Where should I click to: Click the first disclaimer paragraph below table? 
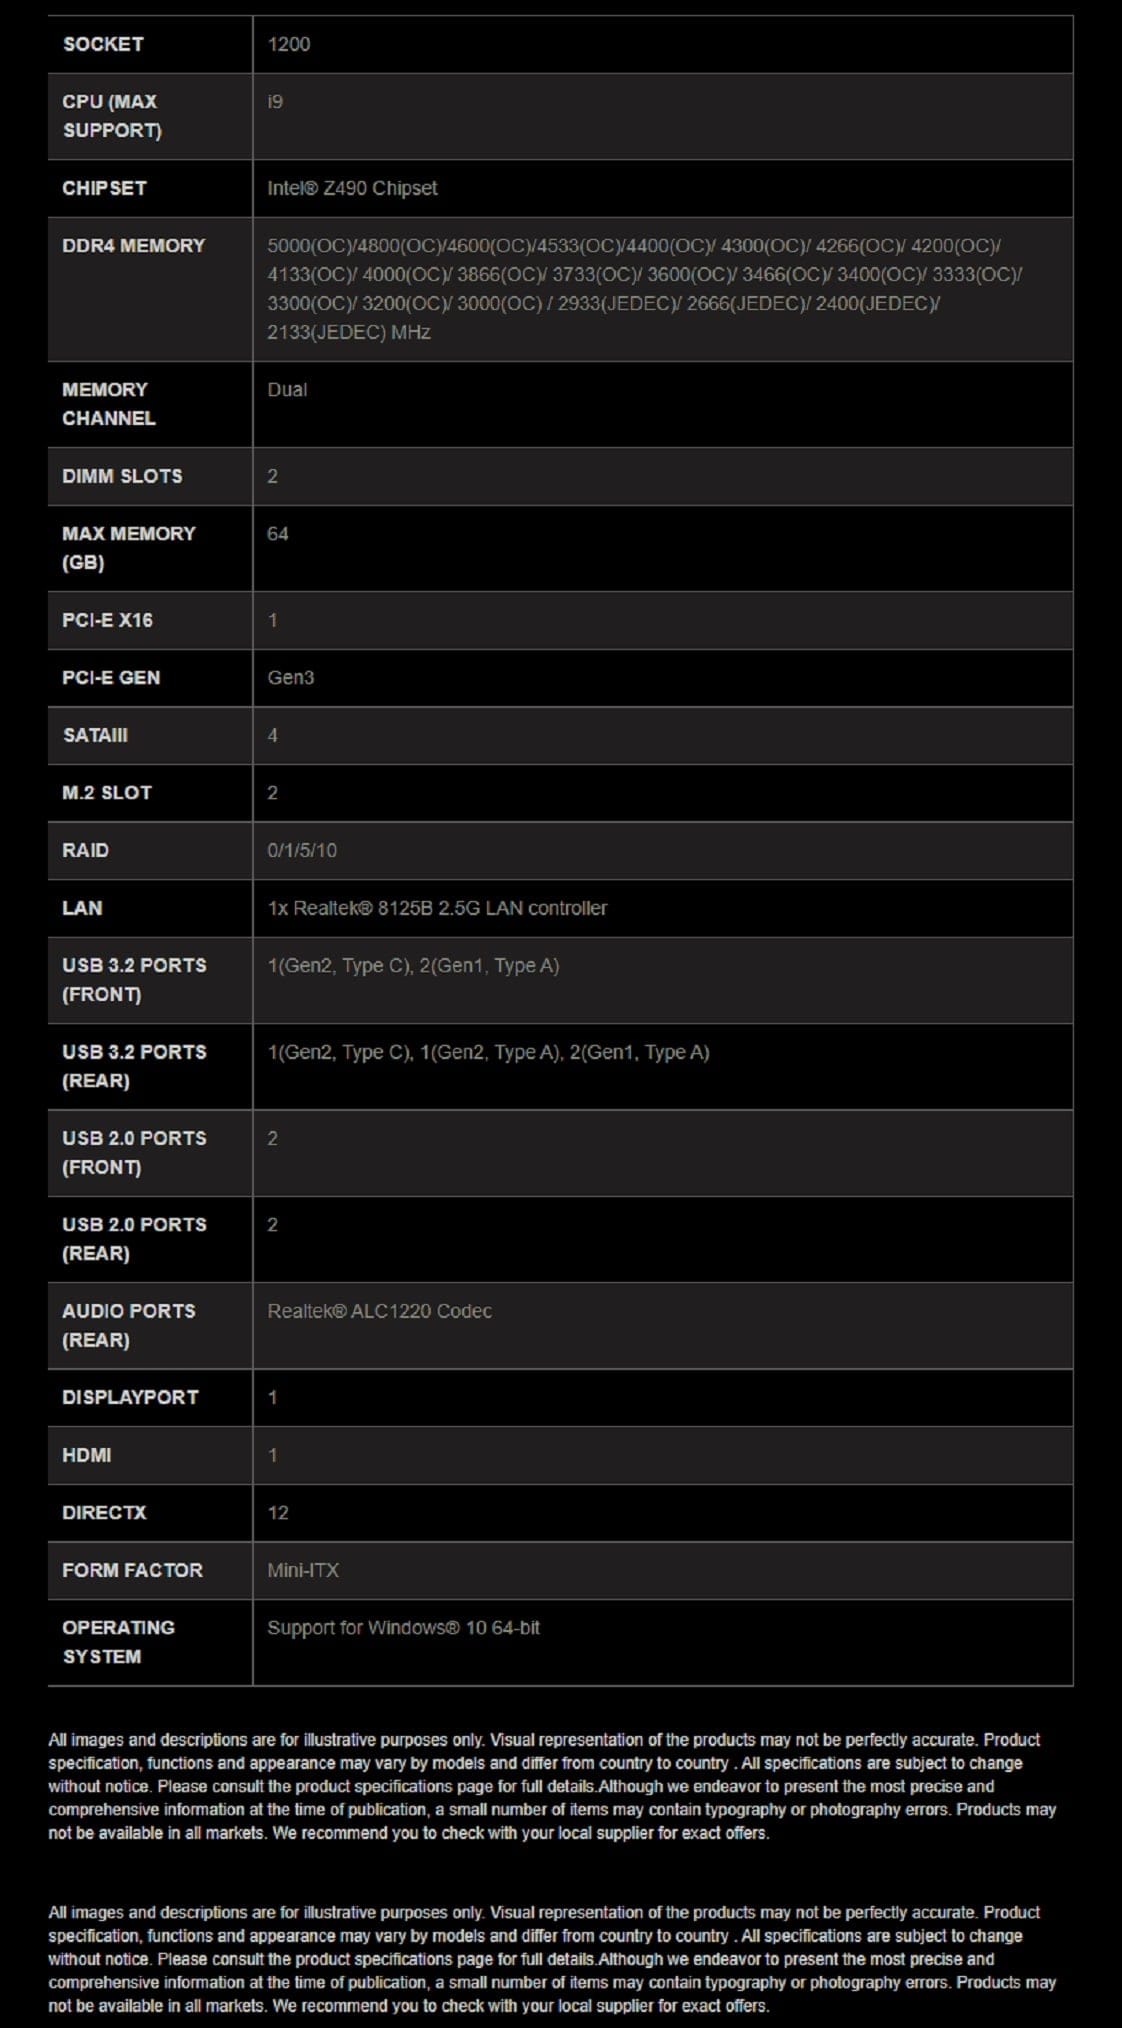[552, 1786]
